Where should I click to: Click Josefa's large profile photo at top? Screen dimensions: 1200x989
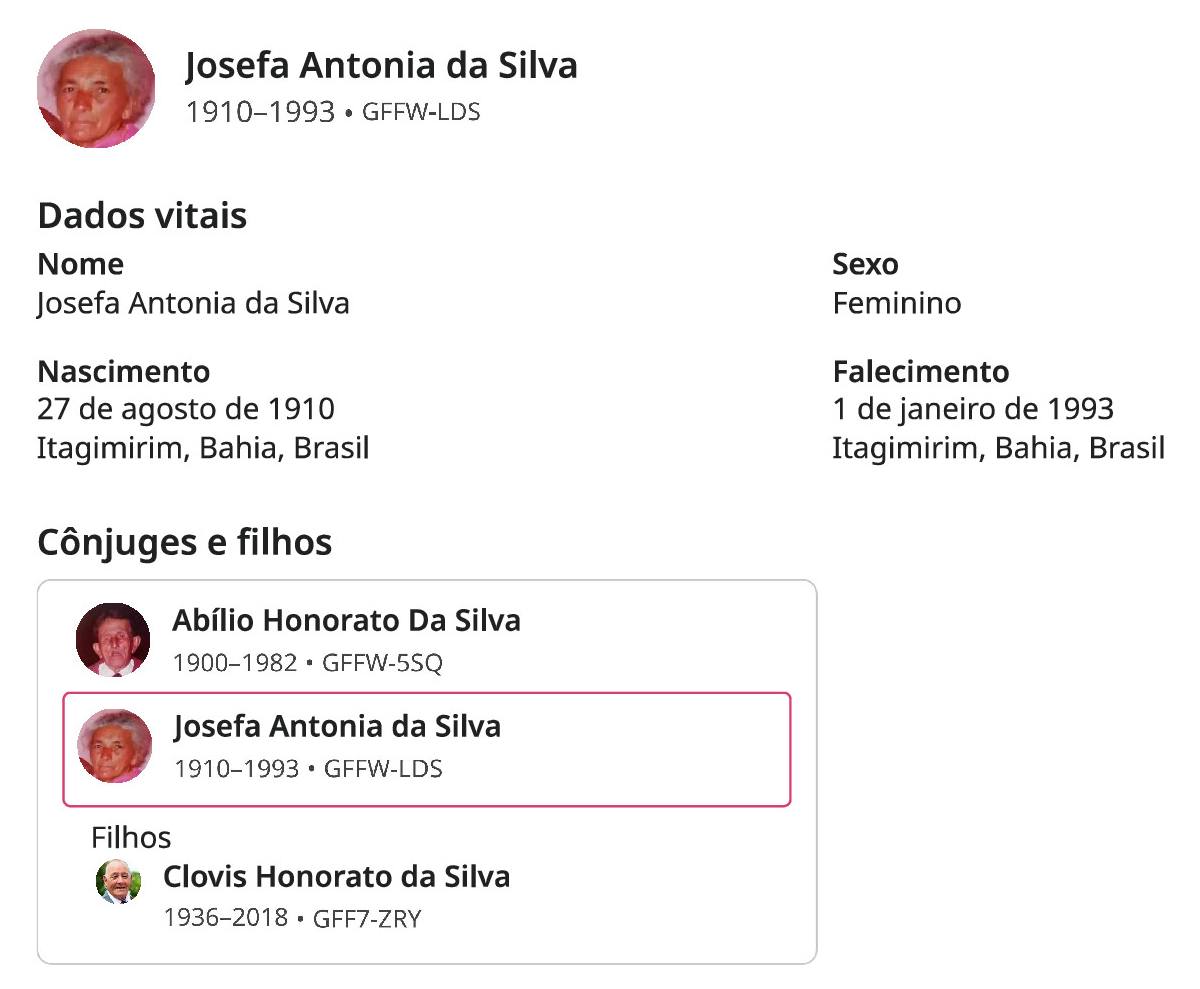tap(96, 88)
